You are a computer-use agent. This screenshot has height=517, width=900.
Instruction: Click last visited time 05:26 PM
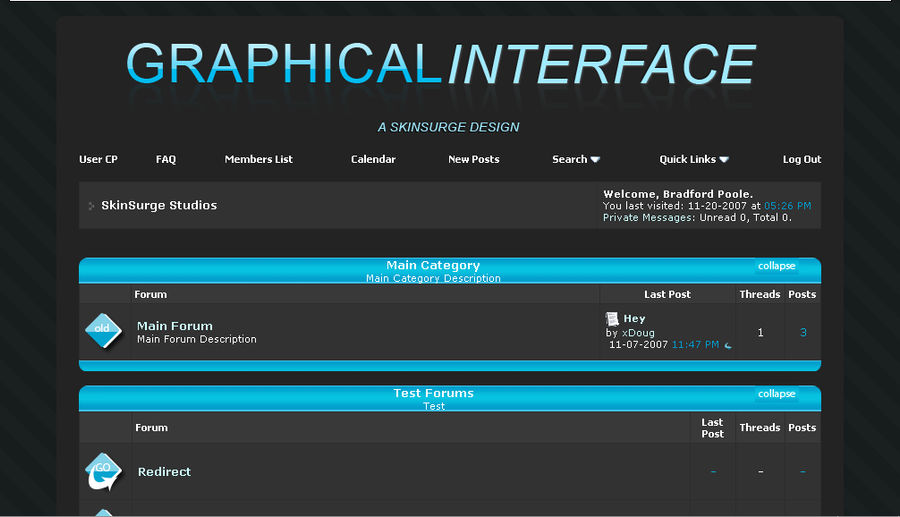(788, 206)
